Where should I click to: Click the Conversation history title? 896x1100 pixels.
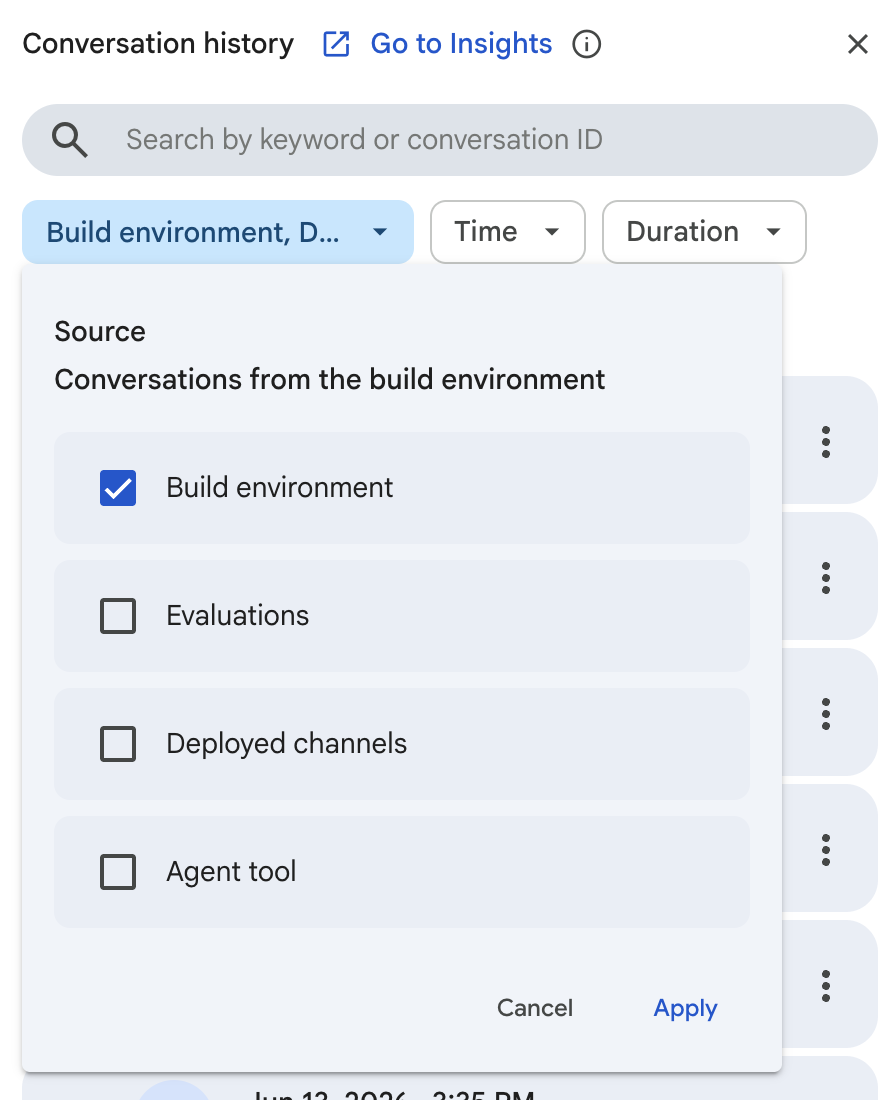158,43
